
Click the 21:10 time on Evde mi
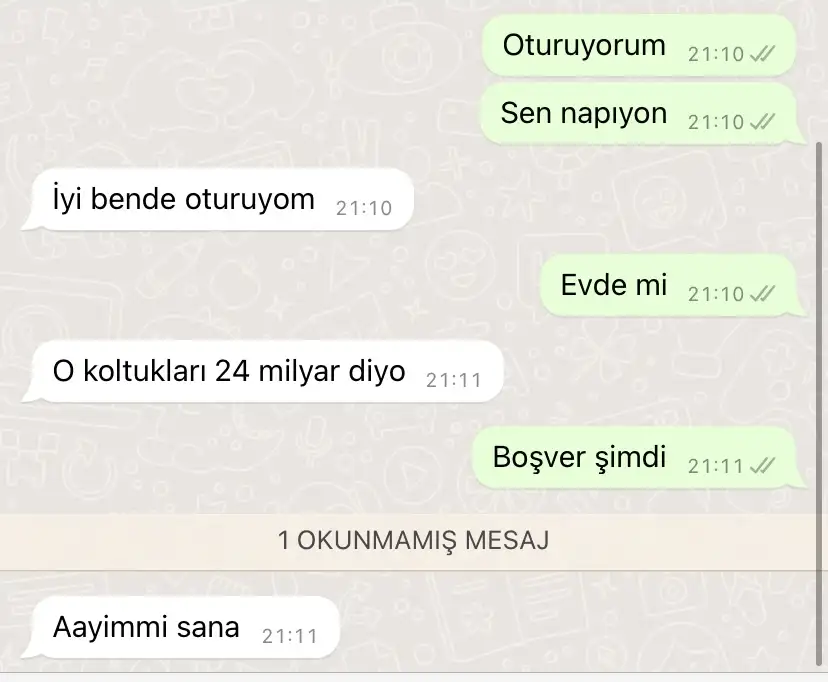[x=716, y=294]
